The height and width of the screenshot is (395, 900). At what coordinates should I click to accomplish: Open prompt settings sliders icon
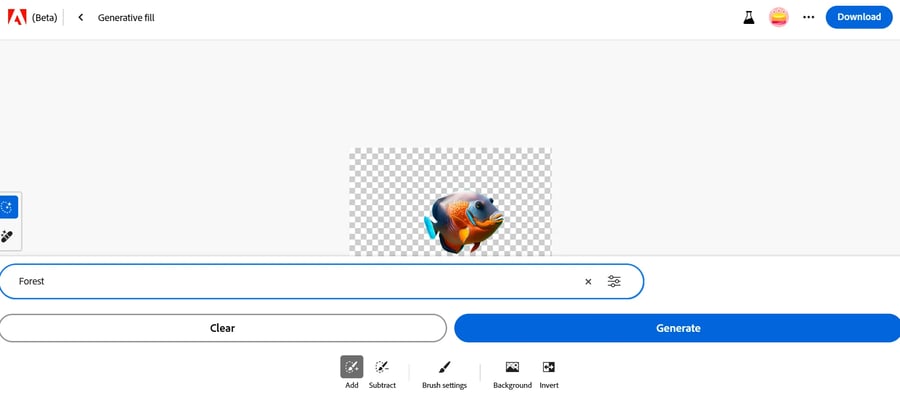click(x=614, y=281)
